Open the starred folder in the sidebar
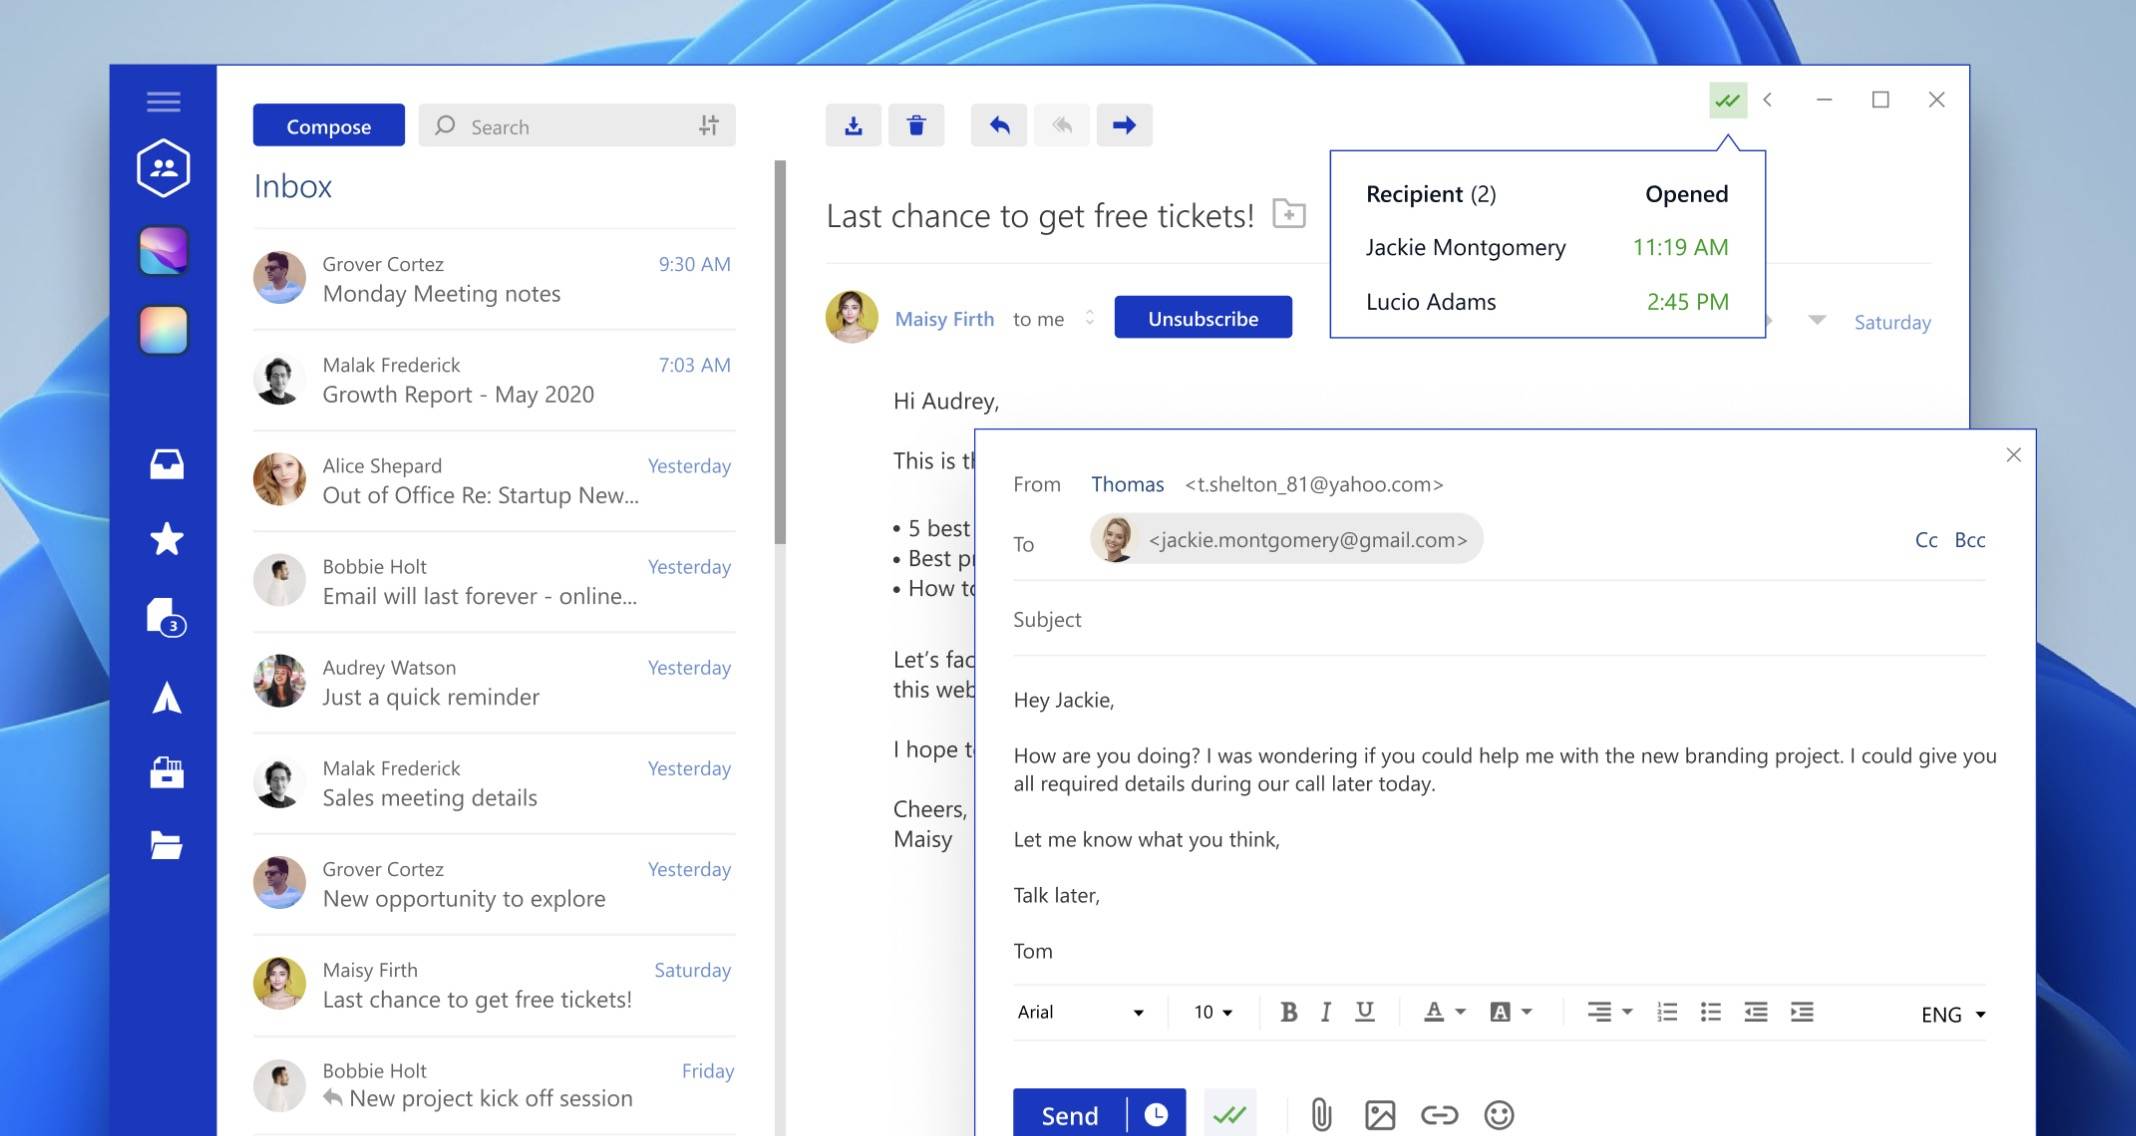 [166, 540]
